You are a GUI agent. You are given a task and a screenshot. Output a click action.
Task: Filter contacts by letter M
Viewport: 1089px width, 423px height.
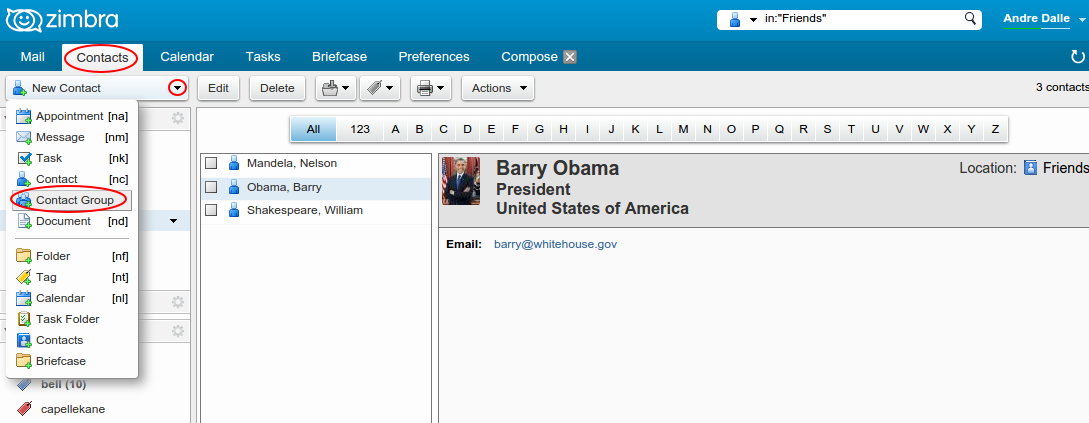(x=683, y=129)
